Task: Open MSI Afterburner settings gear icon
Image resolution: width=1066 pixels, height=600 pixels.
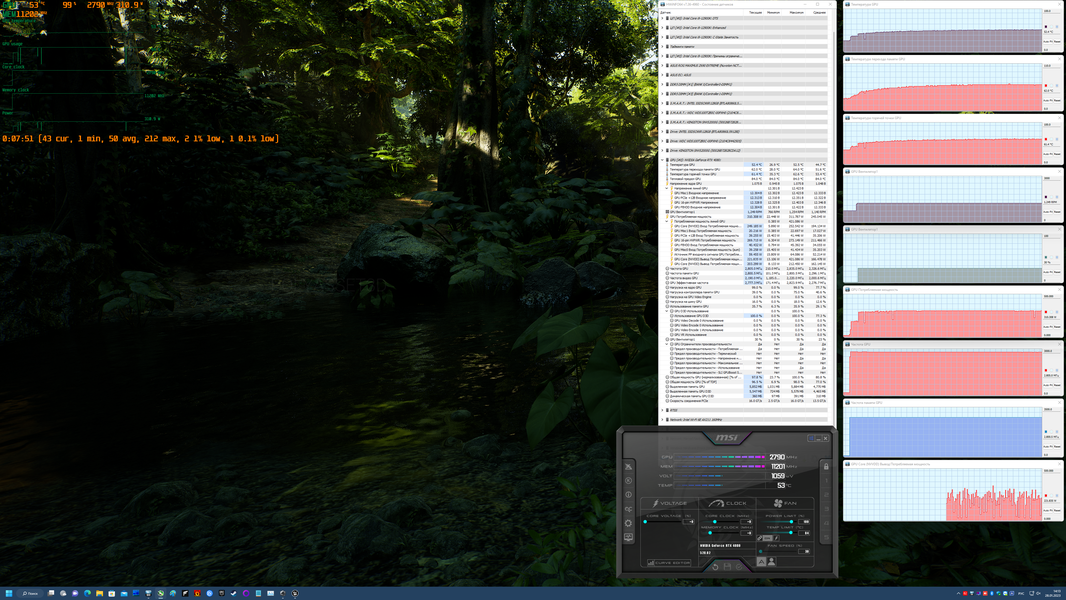Action: (x=628, y=523)
